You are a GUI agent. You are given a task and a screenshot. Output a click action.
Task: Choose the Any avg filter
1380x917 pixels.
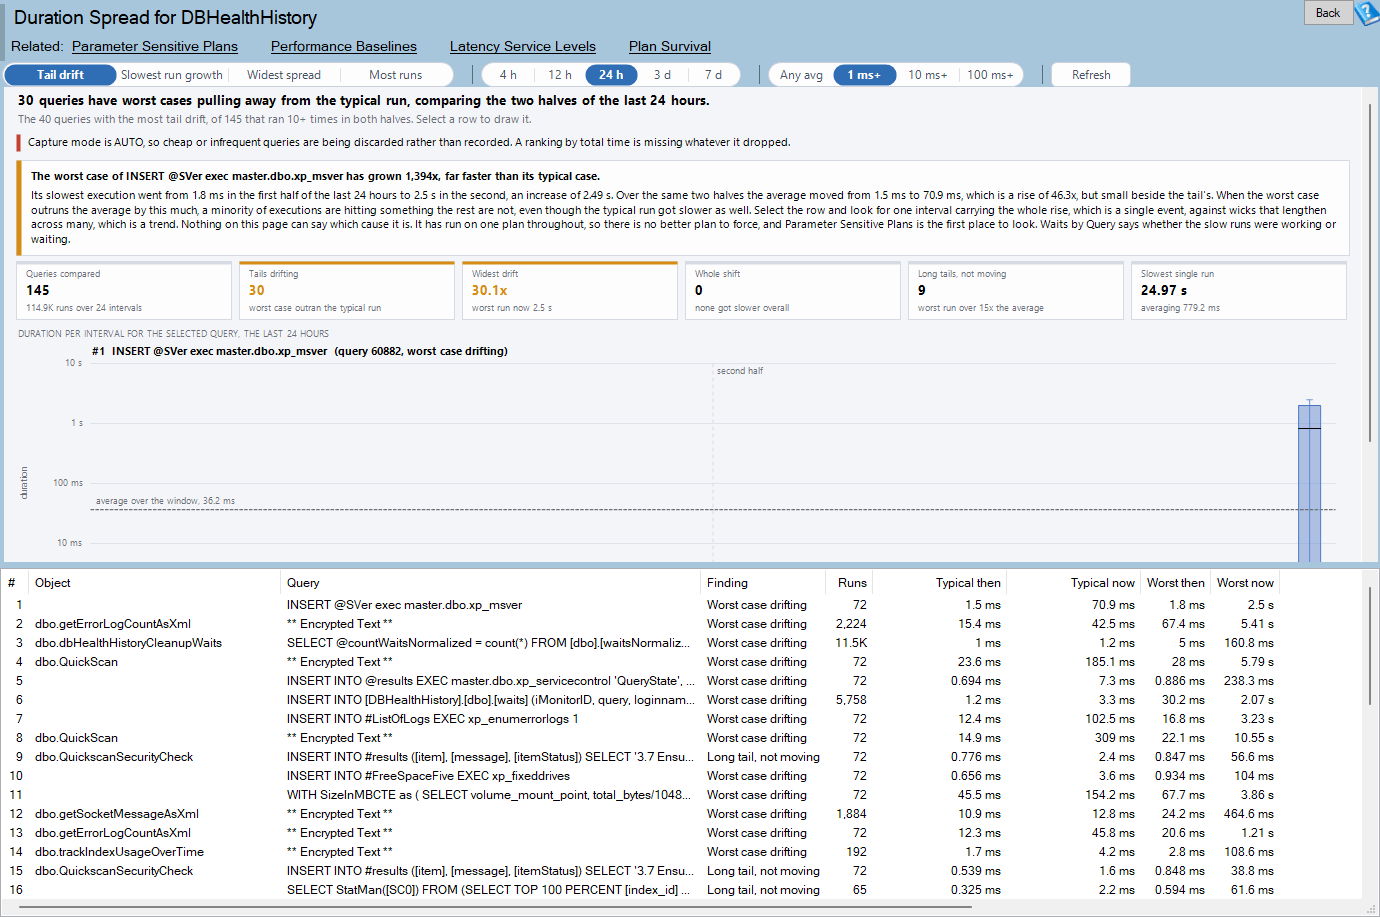click(x=801, y=75)
